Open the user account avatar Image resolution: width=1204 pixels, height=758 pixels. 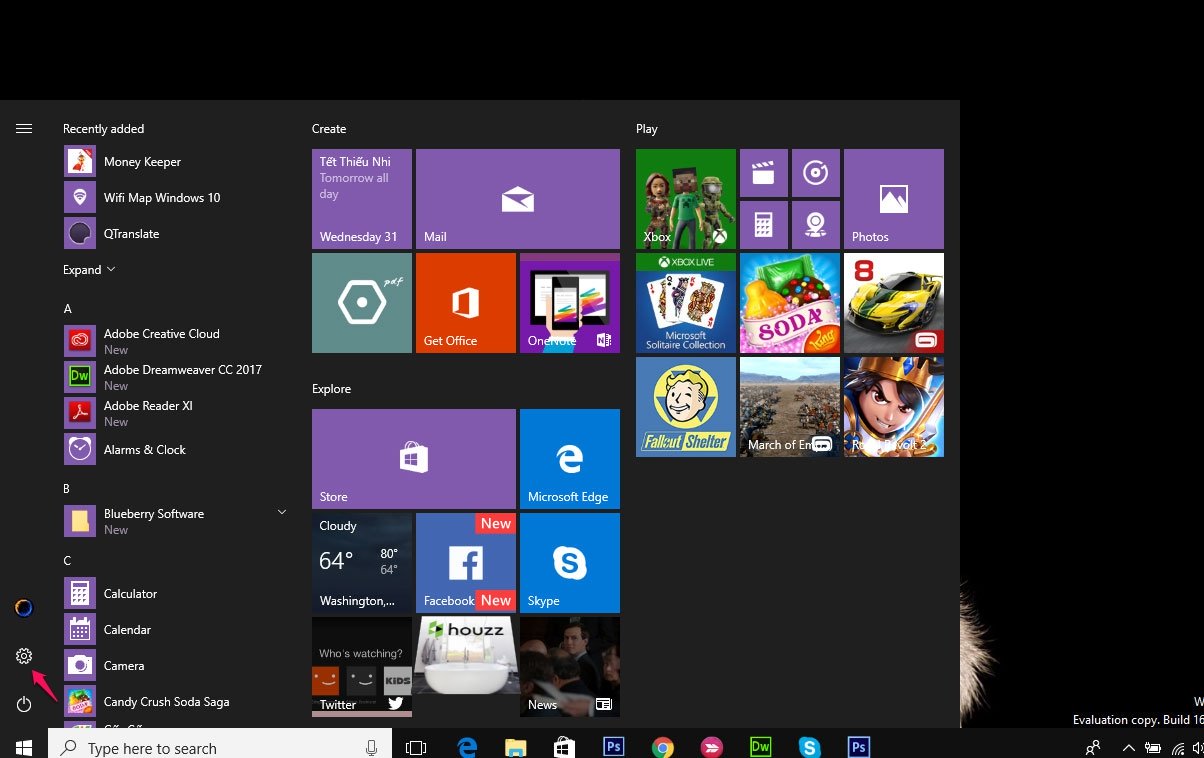tap(24, 608)
